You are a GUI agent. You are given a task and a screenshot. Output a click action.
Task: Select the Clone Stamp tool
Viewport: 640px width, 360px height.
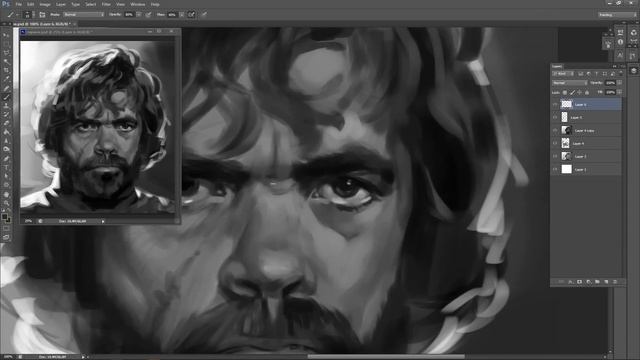click(7, 106)
